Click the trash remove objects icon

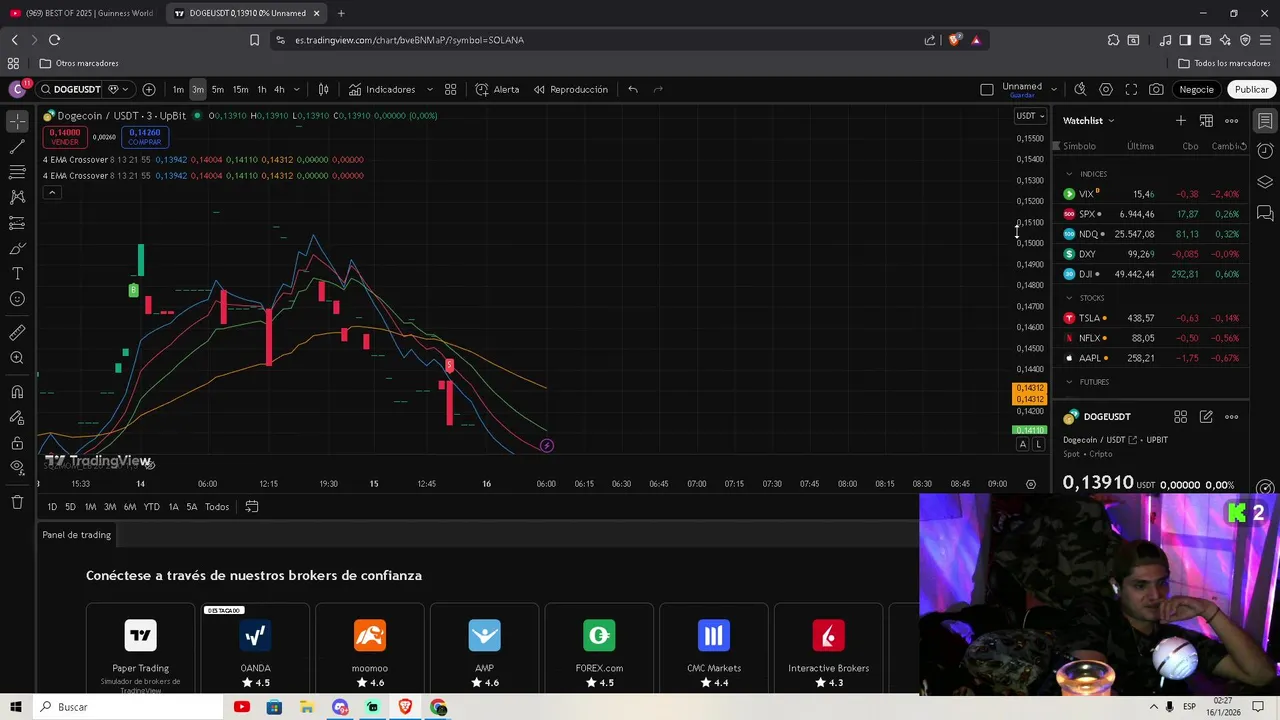[18, 502]
